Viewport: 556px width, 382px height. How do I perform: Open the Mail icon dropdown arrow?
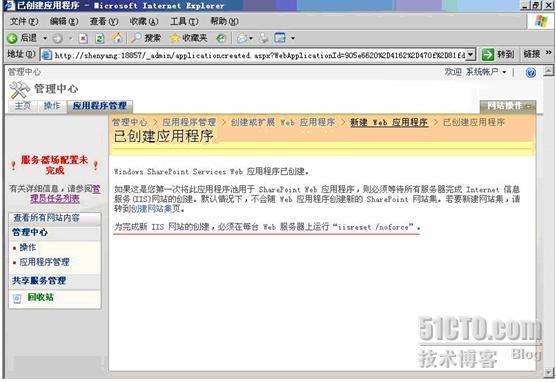click(251, 38)
